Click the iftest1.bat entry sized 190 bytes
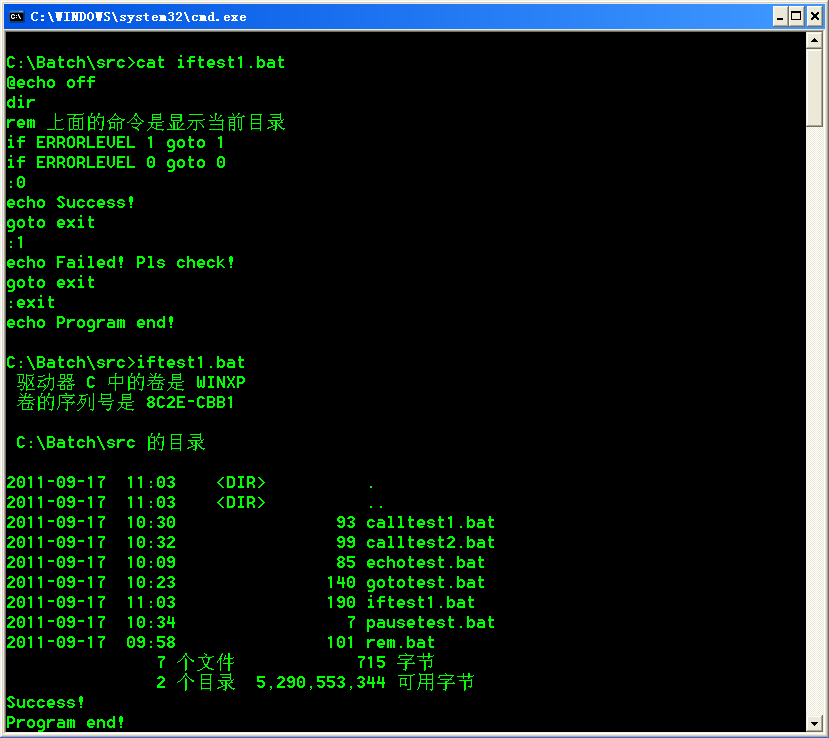This screenshot has height=738, width=829. 420,602
